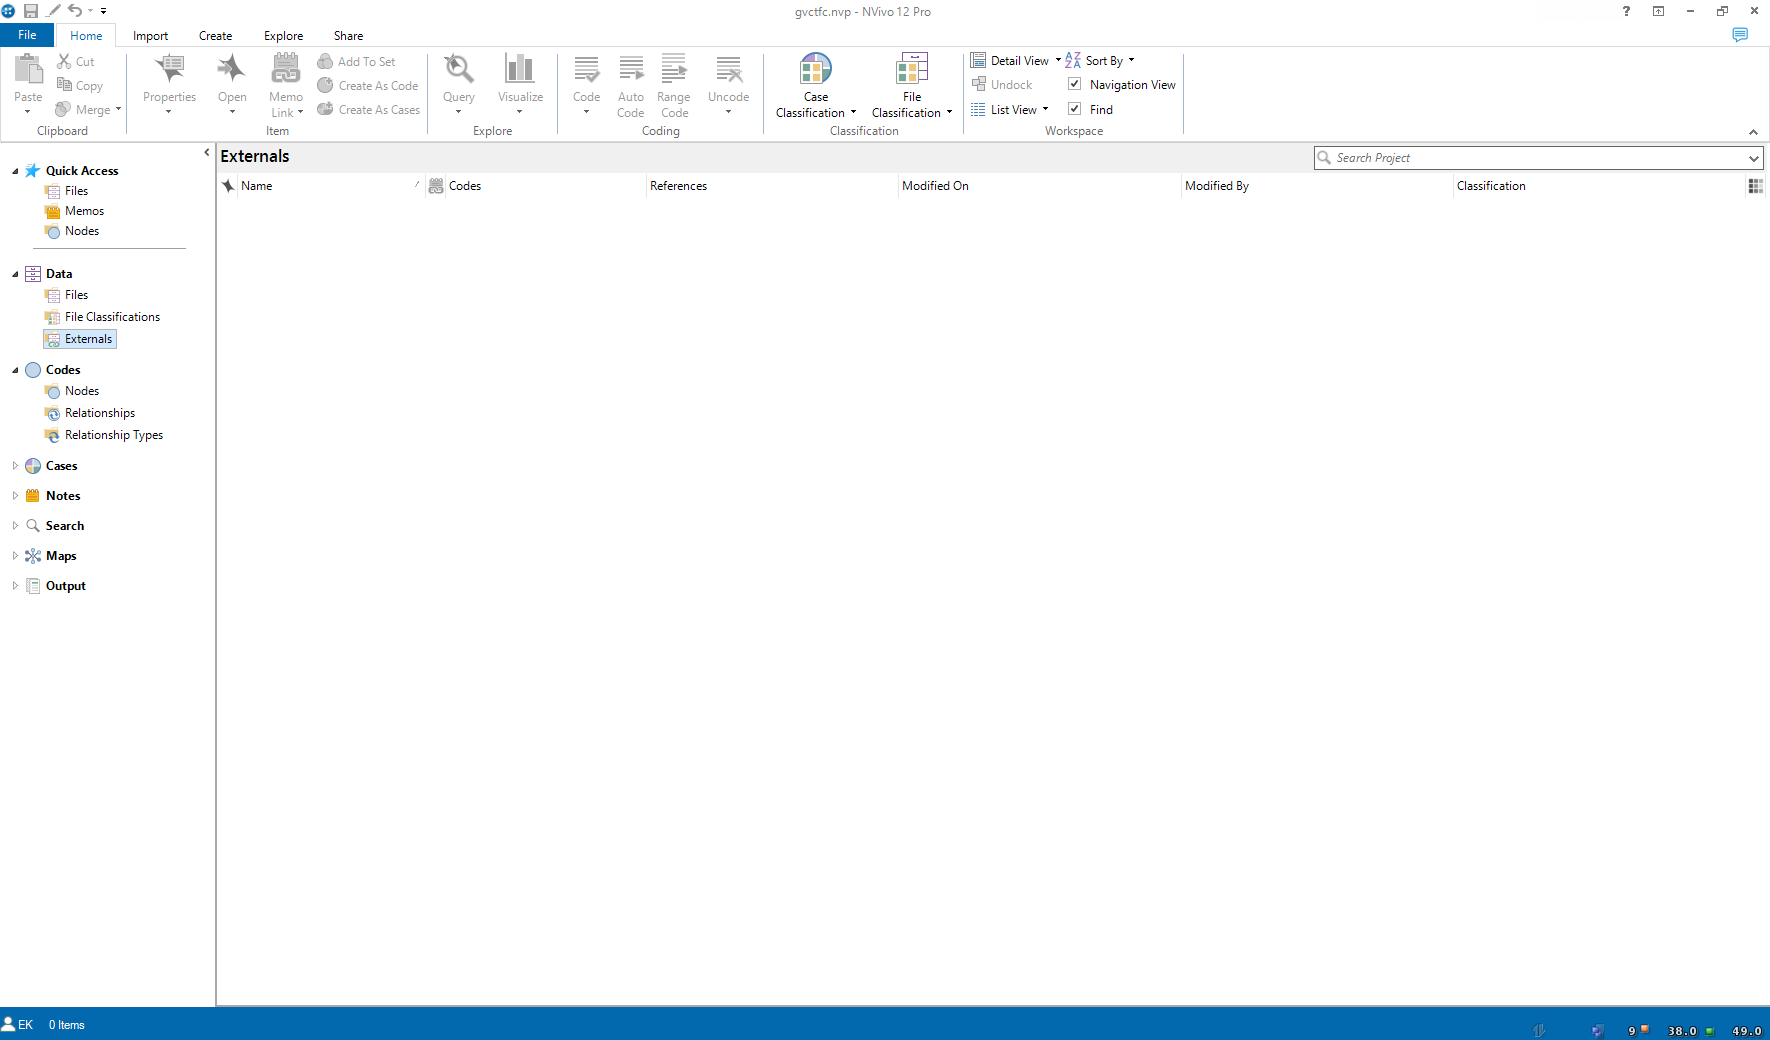Click the Undock icon

pos(979,84)
